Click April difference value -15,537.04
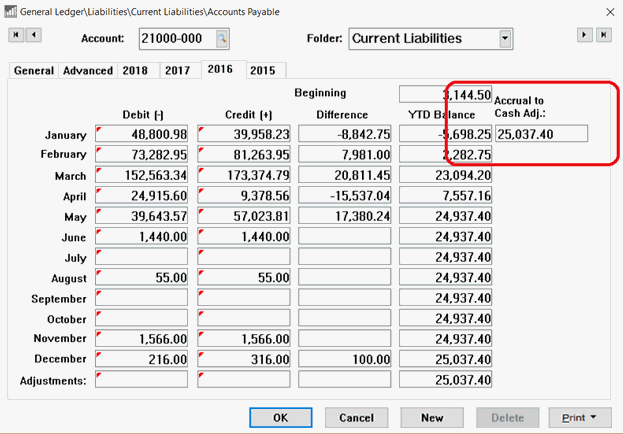This screenshot has height=434, width=623. click(x=345, y=196)
